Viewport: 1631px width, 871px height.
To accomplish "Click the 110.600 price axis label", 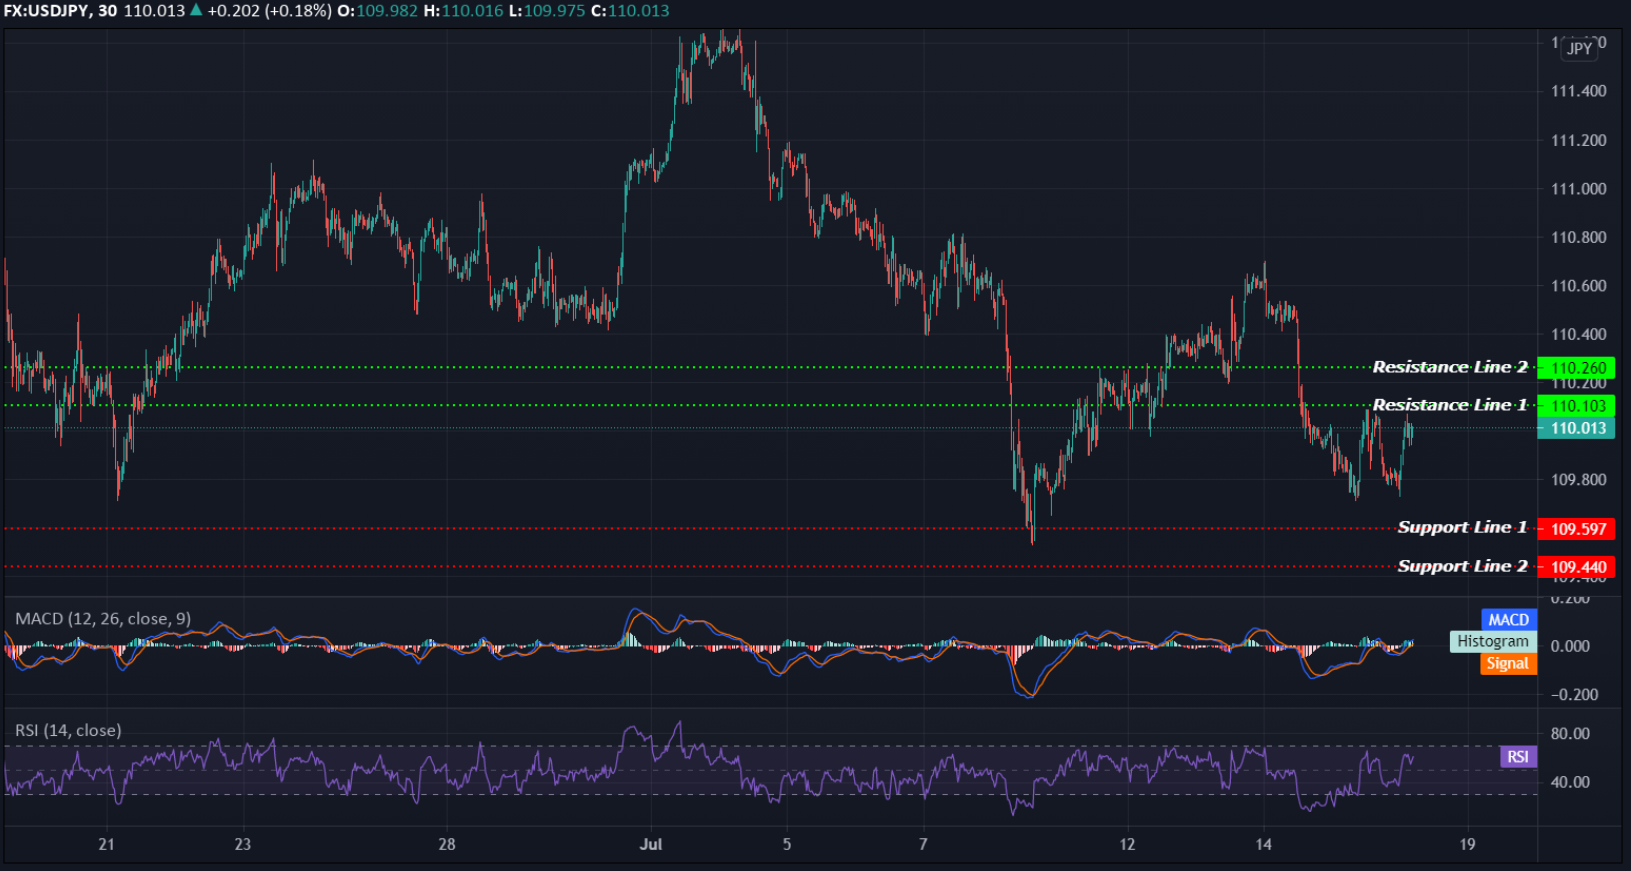I will [x=1579, y=286].
